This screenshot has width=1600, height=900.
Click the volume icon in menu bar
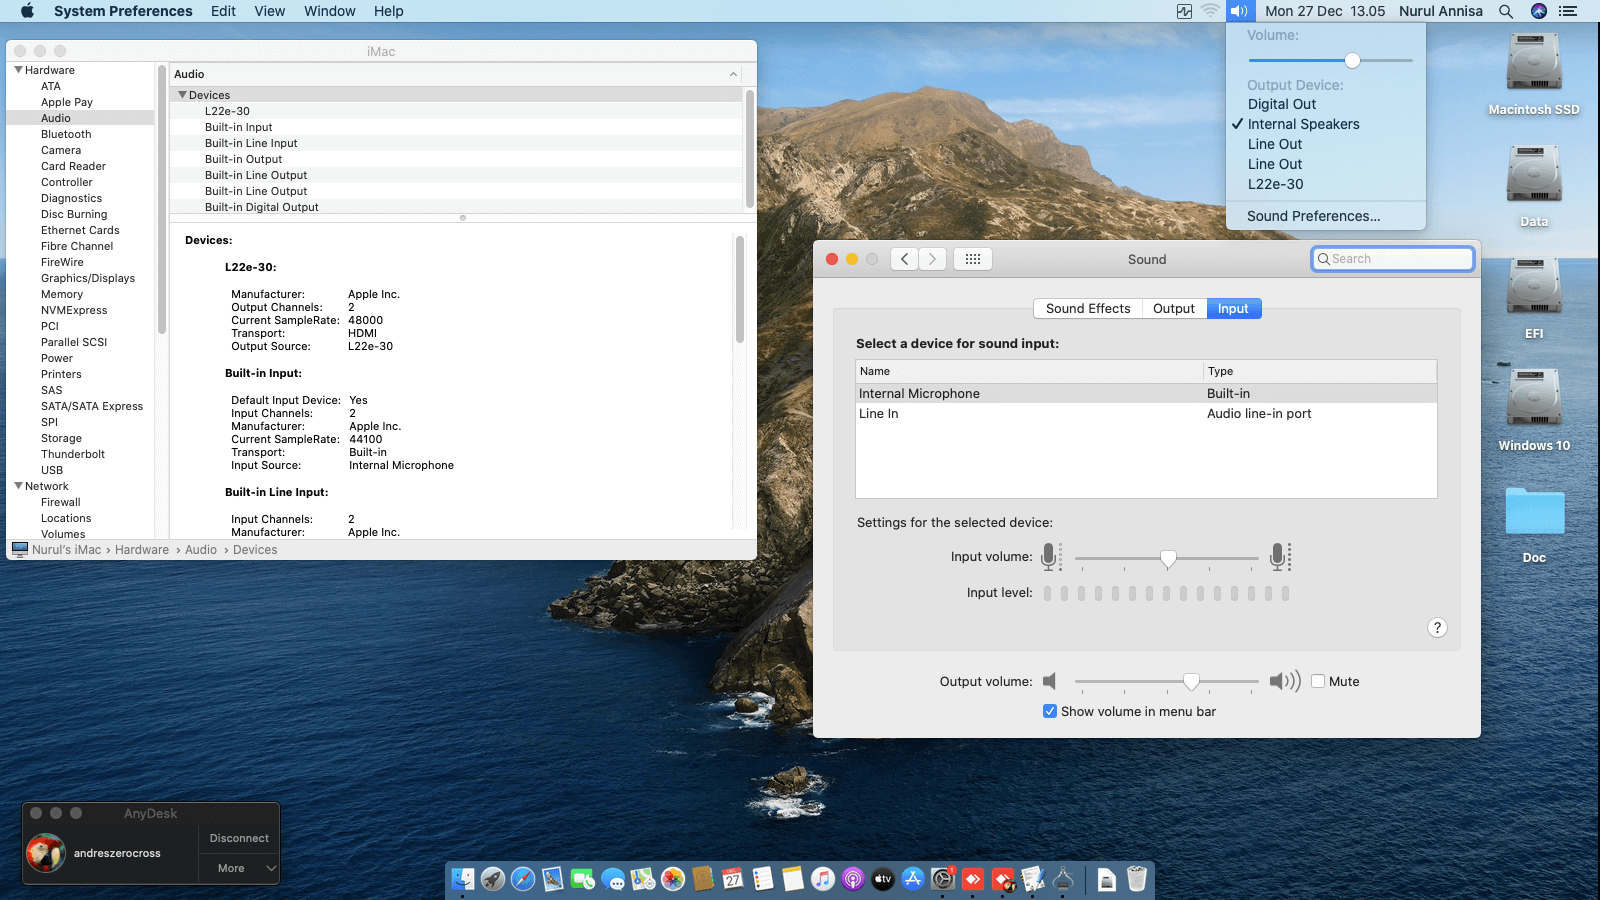tap(1239, 11)
